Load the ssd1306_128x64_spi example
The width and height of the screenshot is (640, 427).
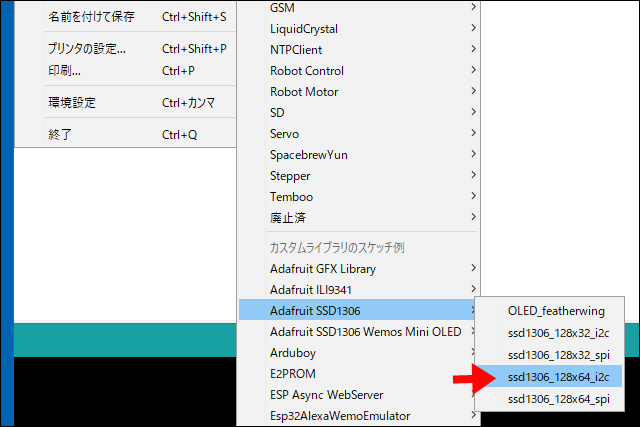point(549,399)
